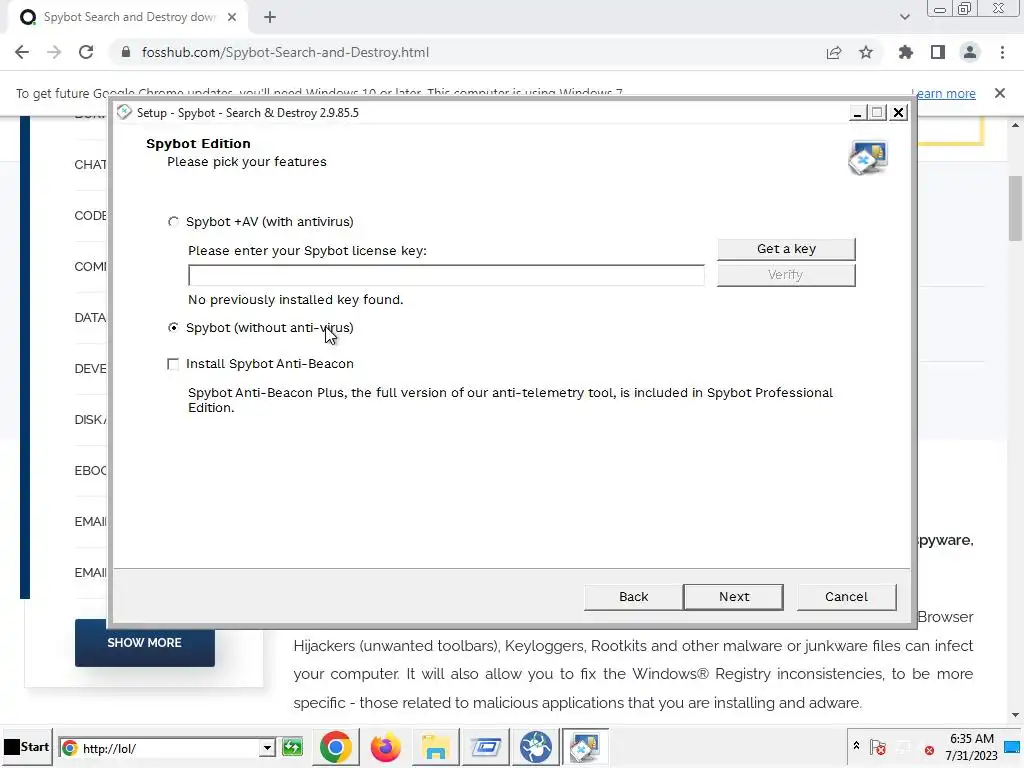
Task: Reload the fosshub page
Action: 86,52
